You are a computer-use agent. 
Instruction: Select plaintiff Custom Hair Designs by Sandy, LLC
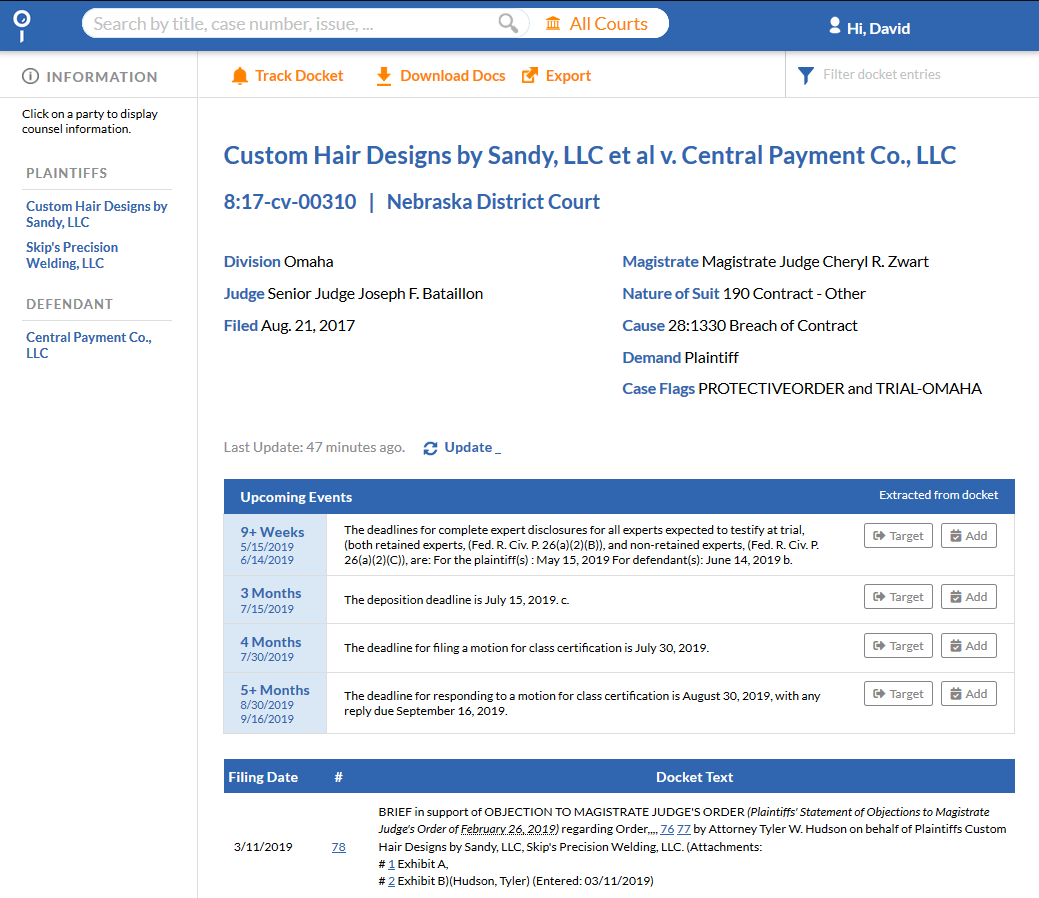point(96,214)
